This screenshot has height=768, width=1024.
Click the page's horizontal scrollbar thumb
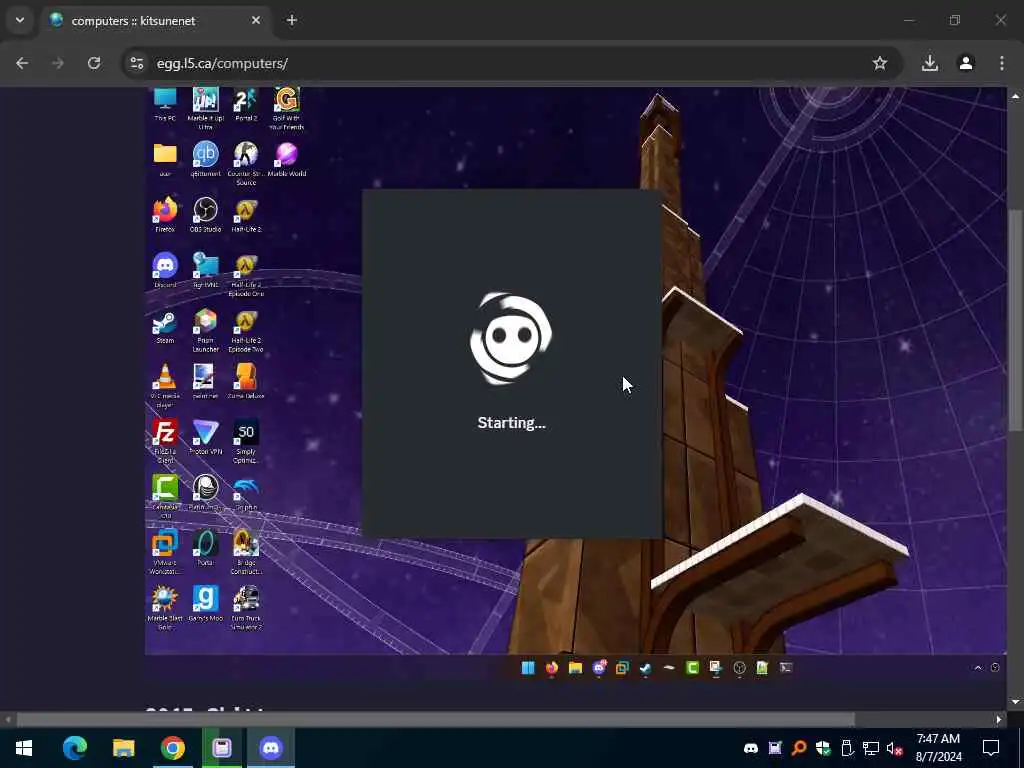pos(435,719)
